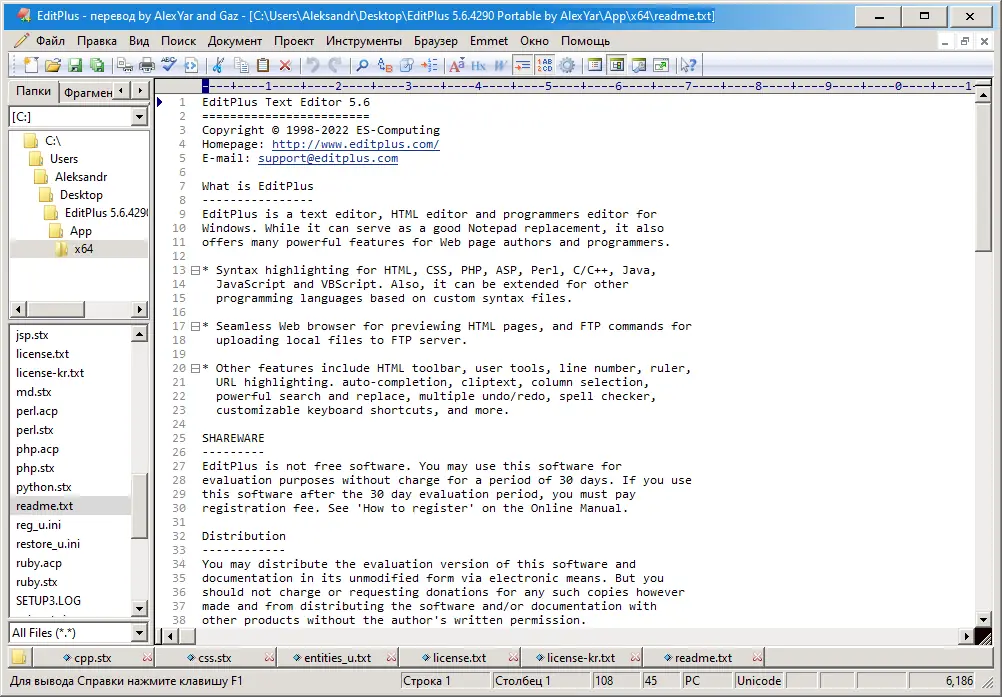This screenshot has height=697, width=1002.
Task: Open the Replace (A to B) icon
Action: tap(385, 65)
